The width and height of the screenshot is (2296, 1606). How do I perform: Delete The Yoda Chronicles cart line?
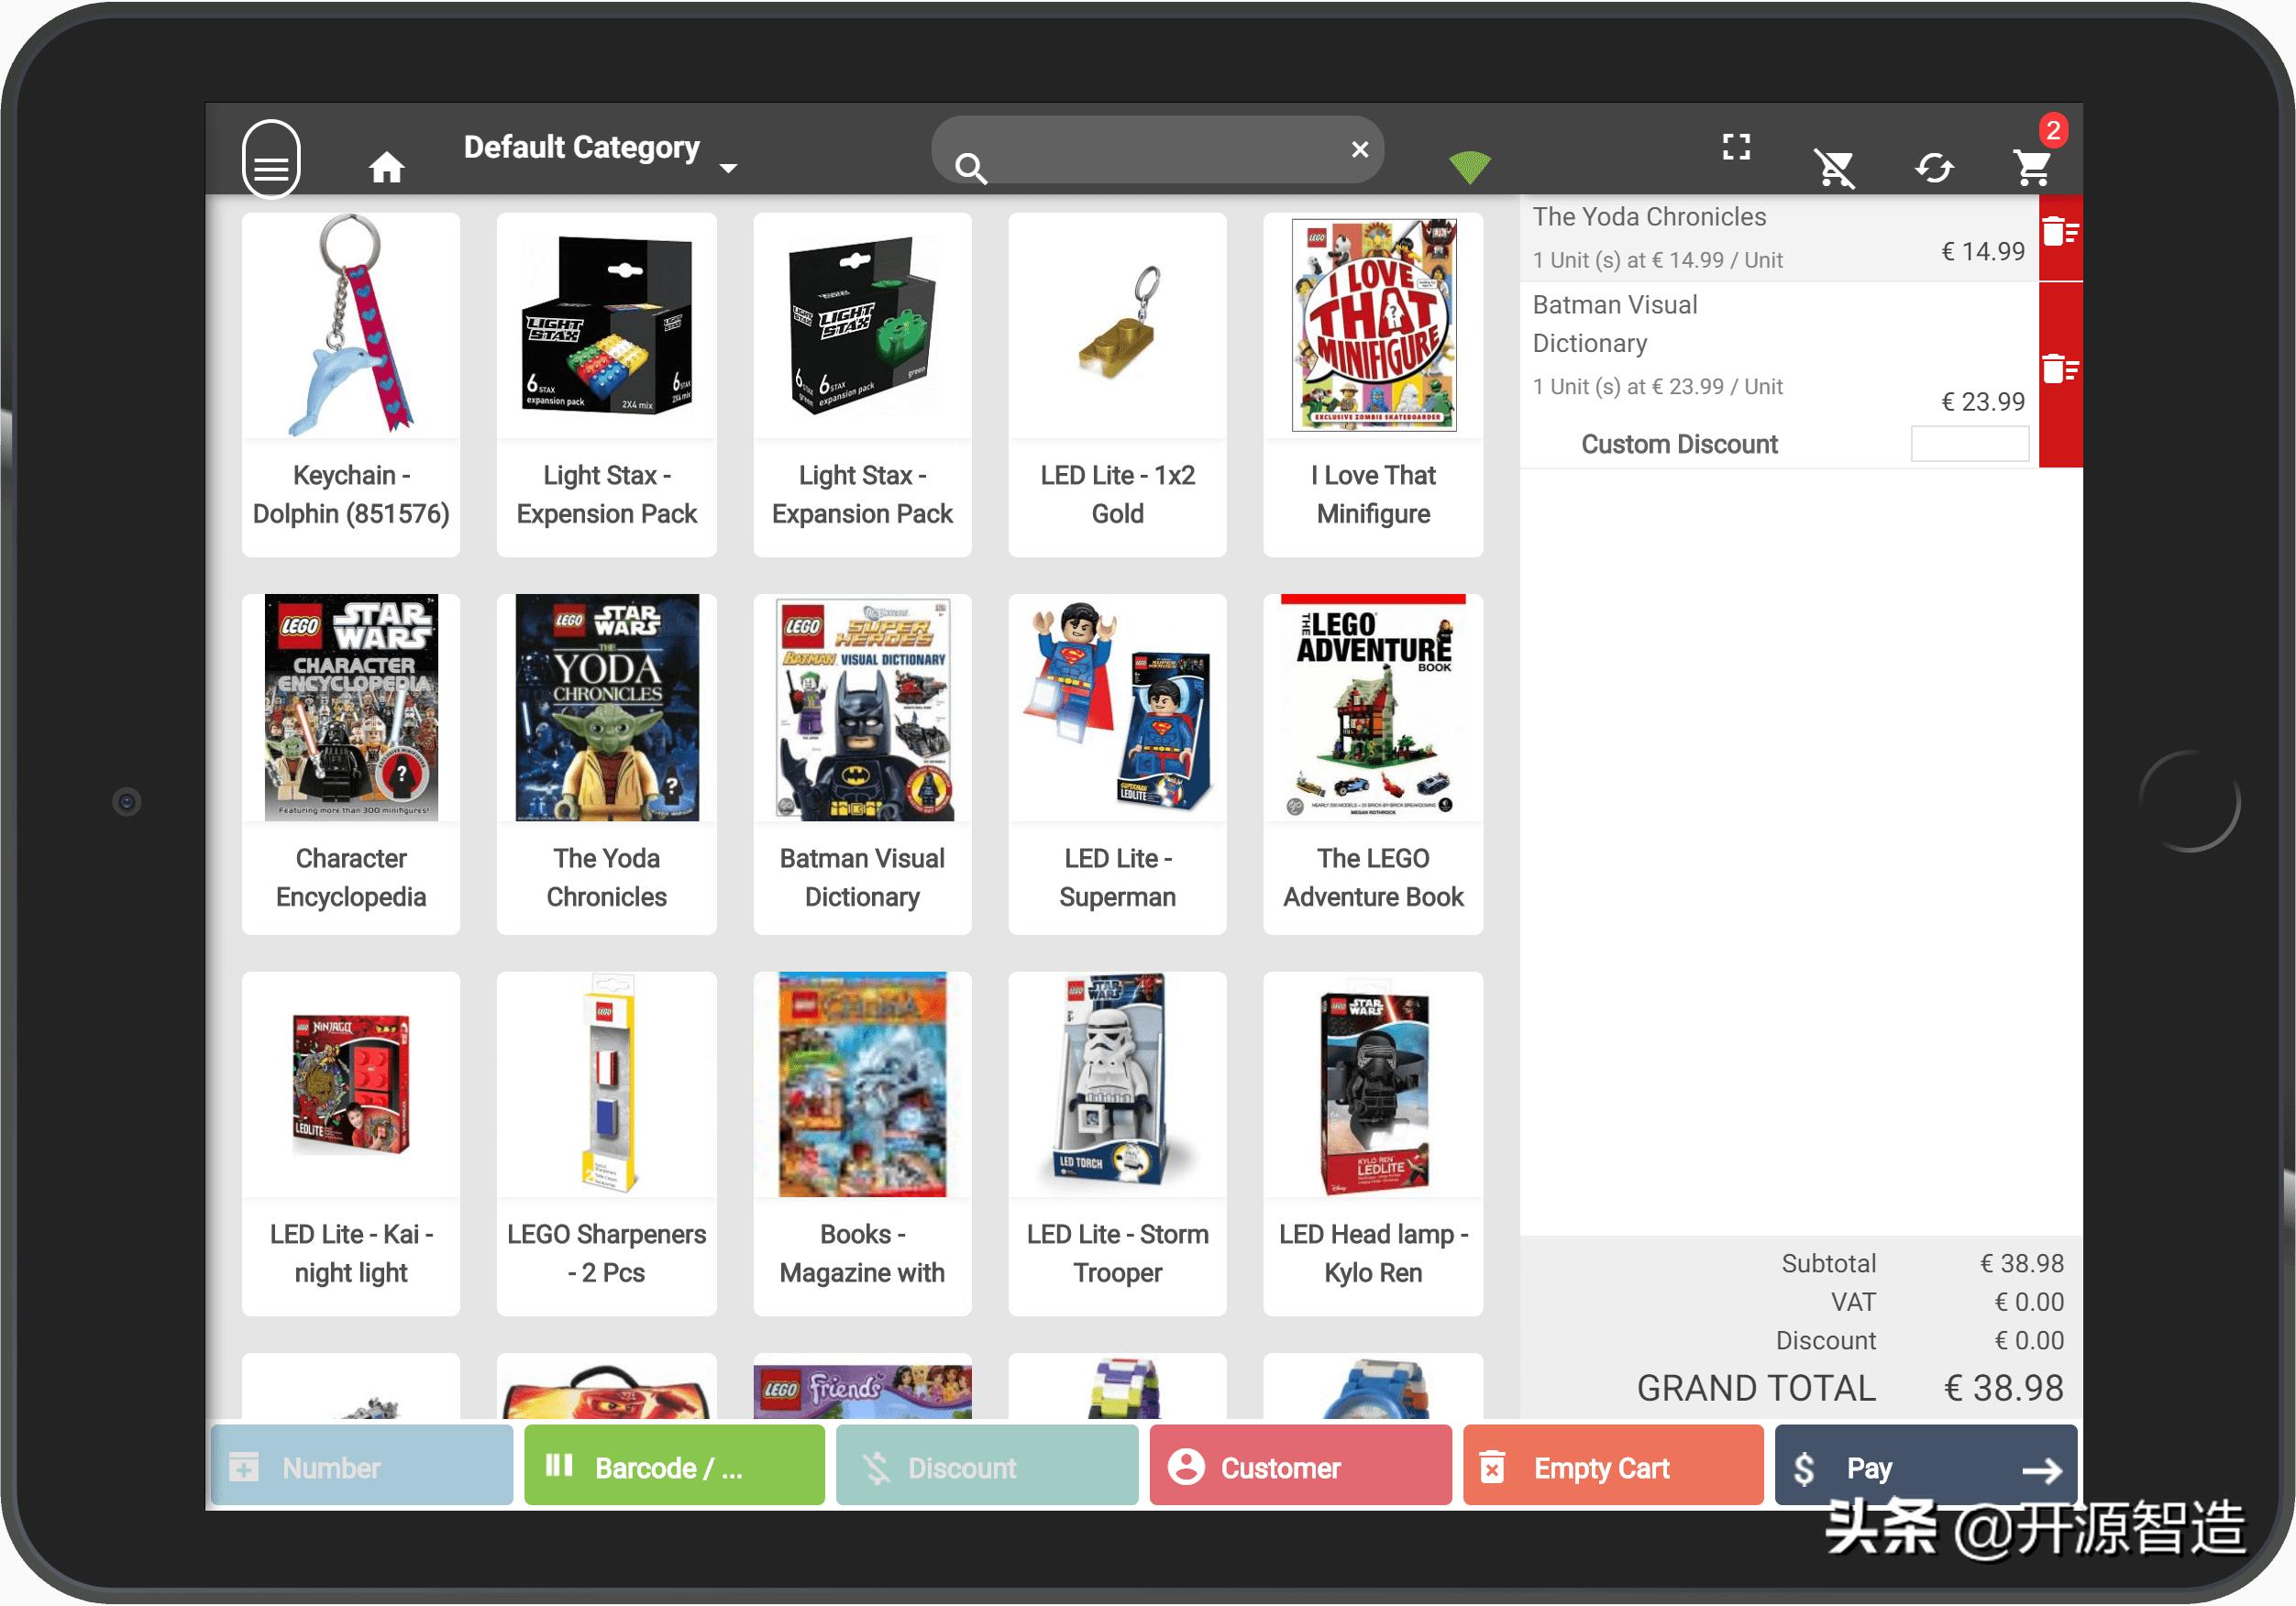(x=2059, y=234)
